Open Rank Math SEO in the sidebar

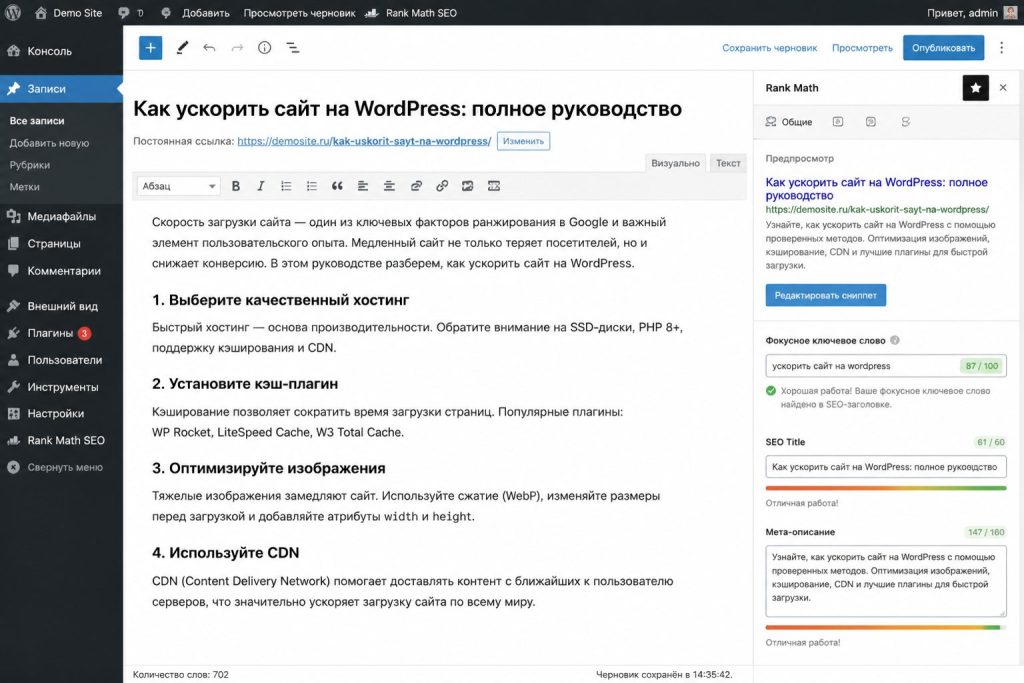(61, 440)
